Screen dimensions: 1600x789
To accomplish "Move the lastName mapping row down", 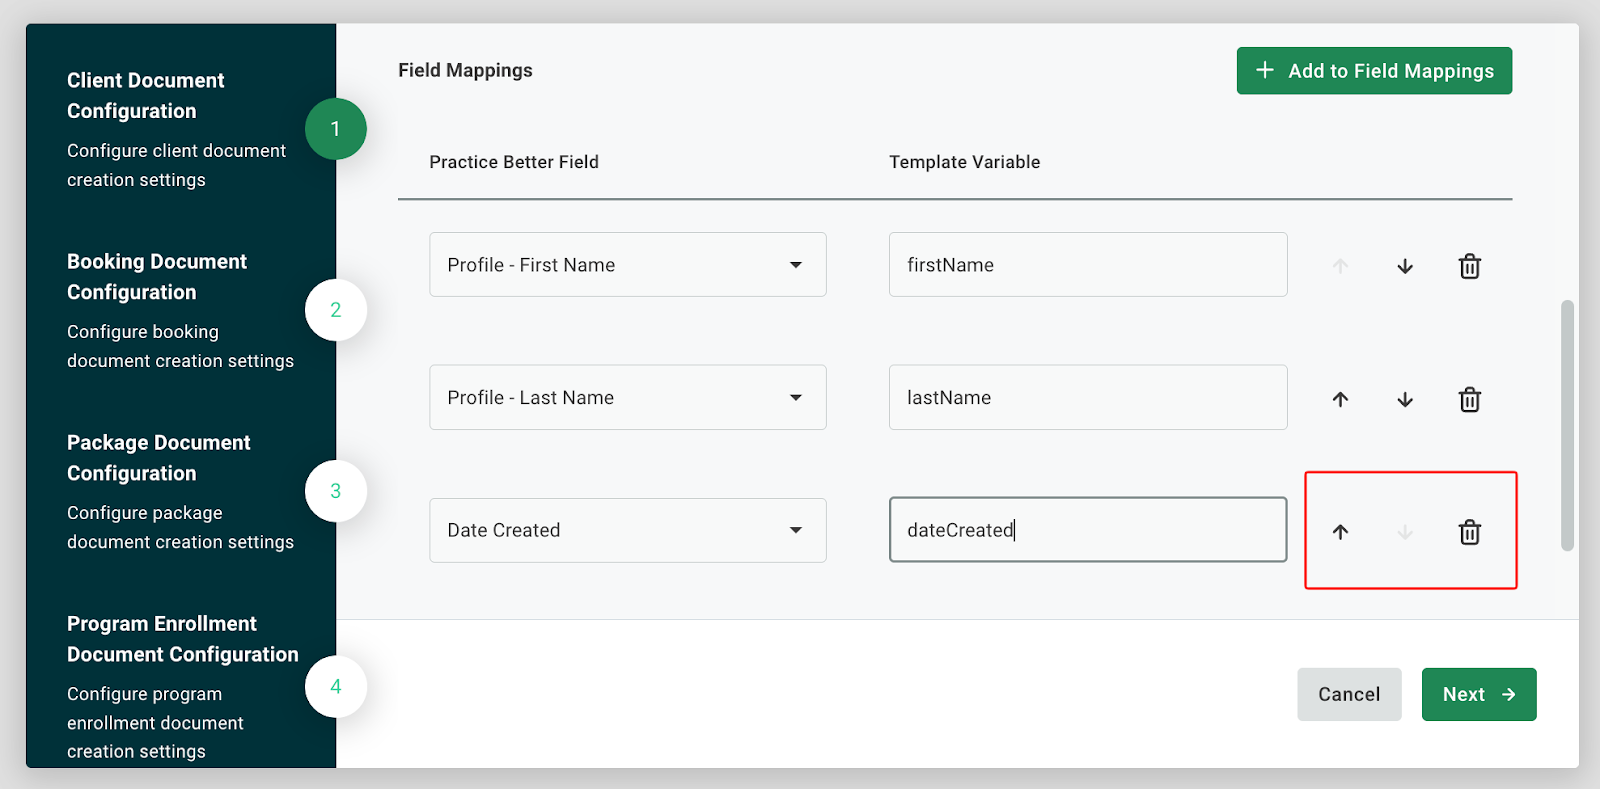I will (x=1405, y=399).
